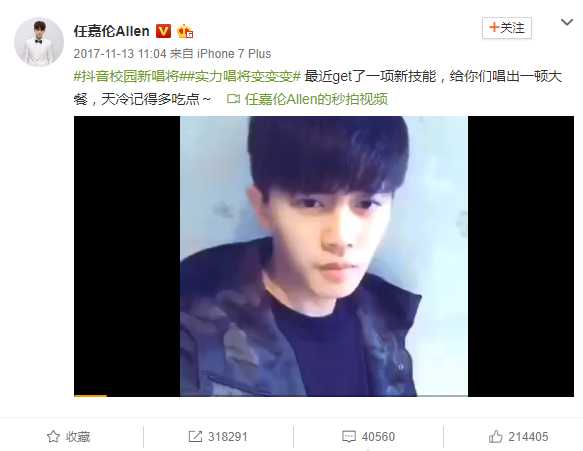
Task: Click the repost share icon
Action: [x=195, y=436]
